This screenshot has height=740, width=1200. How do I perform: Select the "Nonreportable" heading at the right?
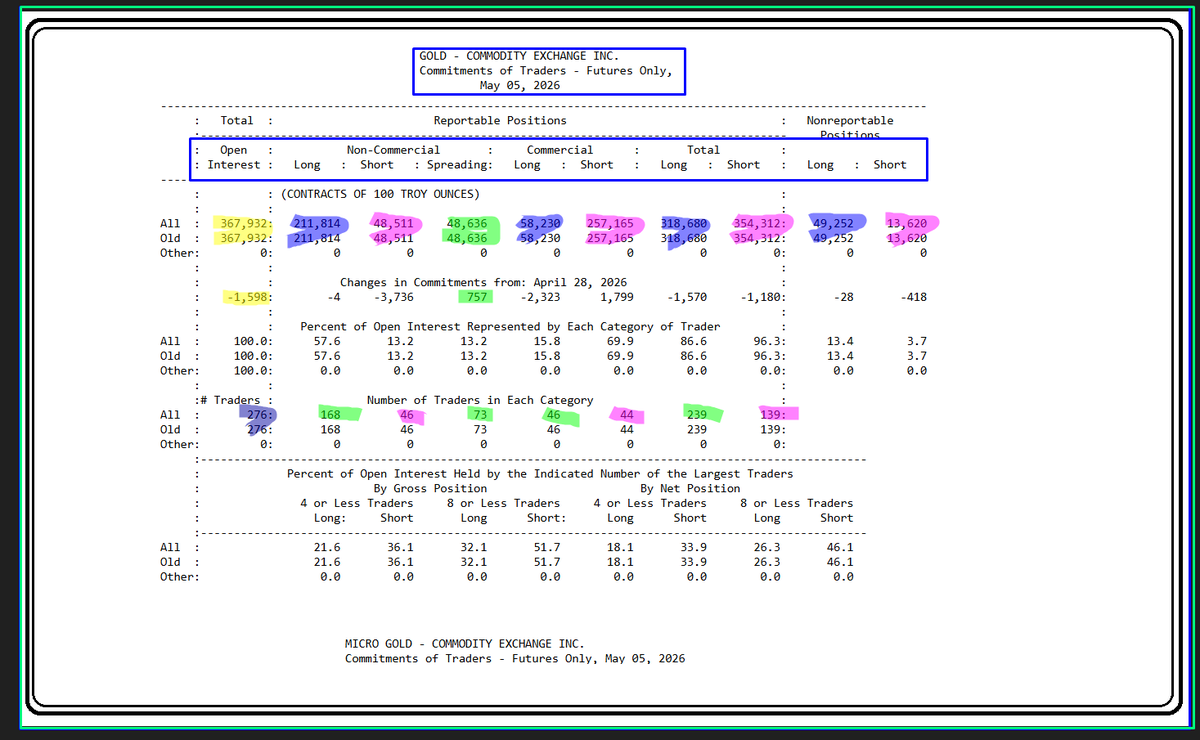pyautogui.click(x=850, y=120)
